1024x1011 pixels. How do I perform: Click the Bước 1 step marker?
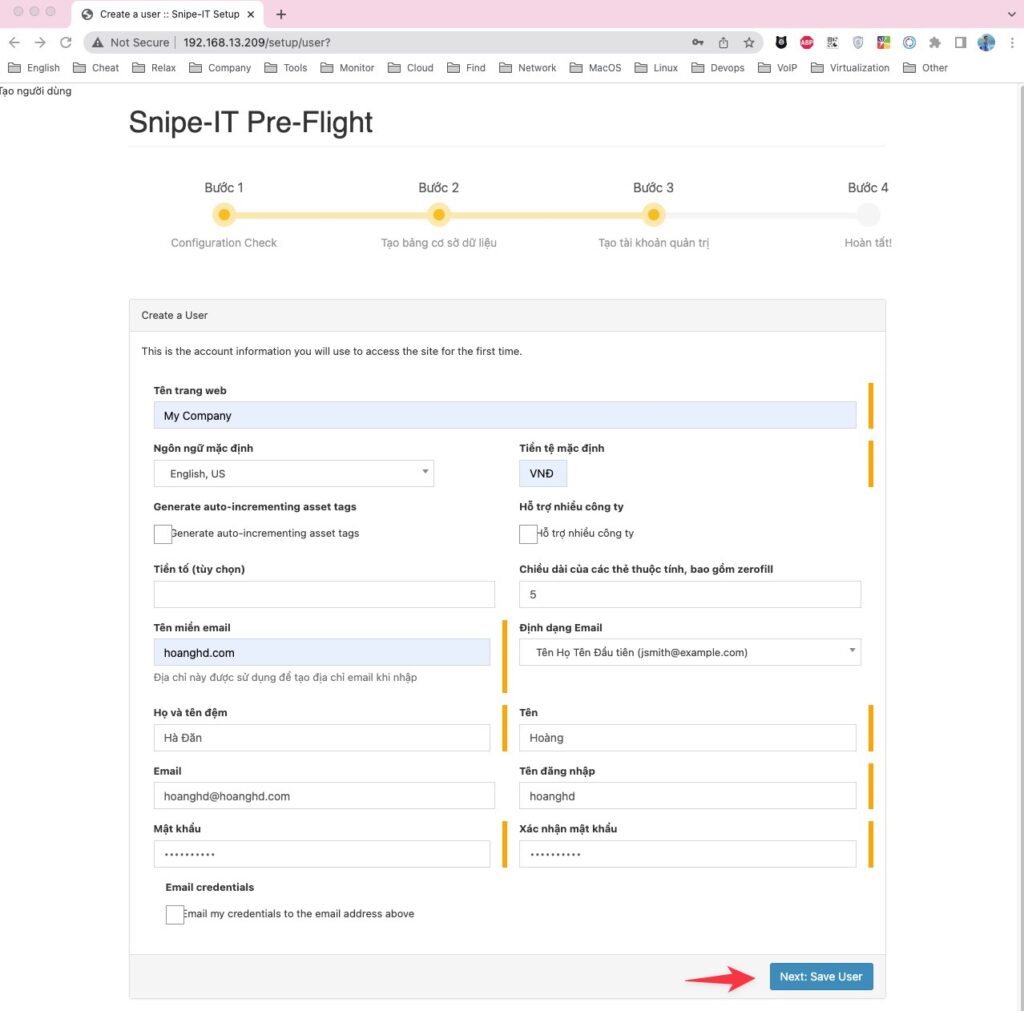click(x=224, y=214)
